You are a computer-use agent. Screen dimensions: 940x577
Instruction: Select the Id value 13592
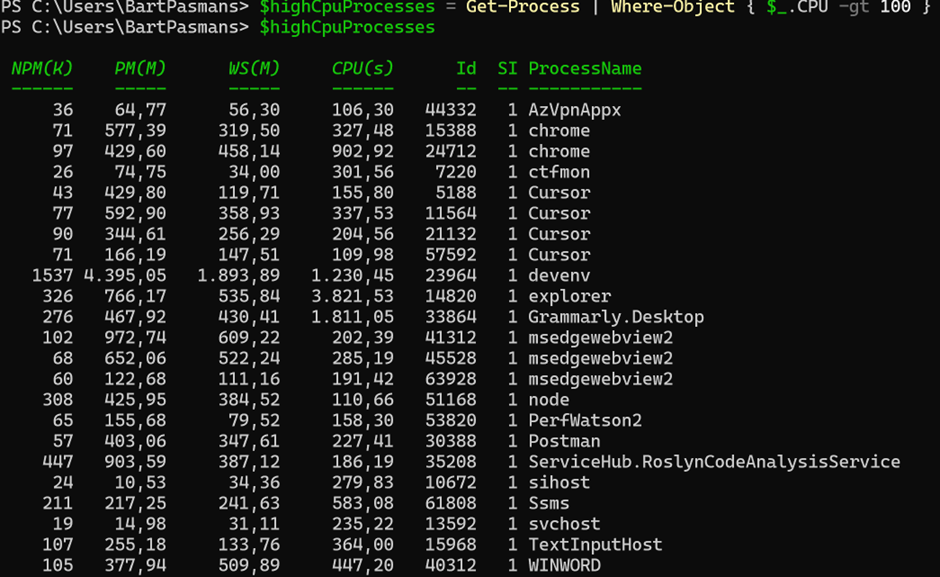tap(451, 524)
